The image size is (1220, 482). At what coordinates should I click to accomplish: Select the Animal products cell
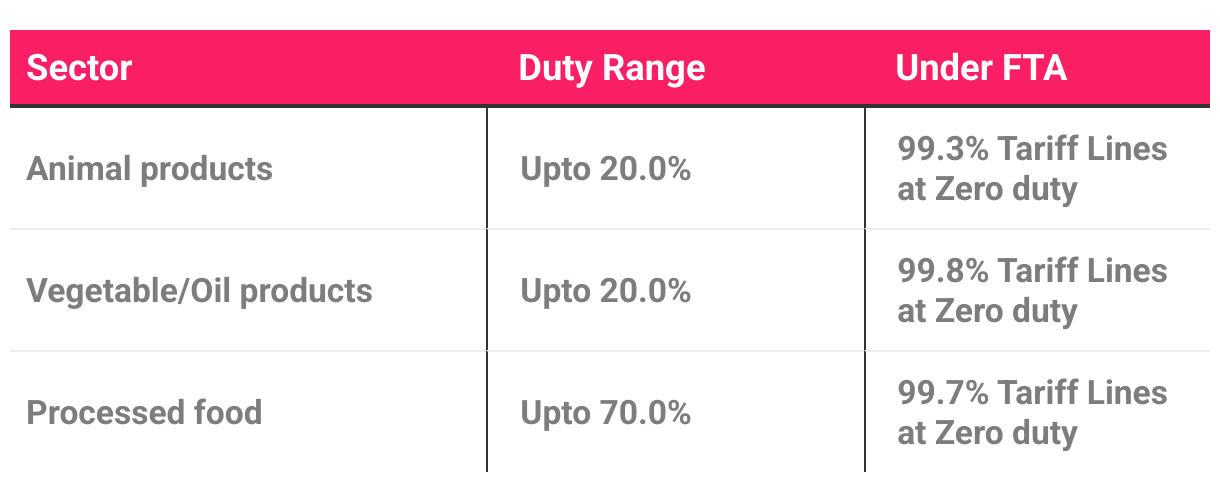point(149,169)
